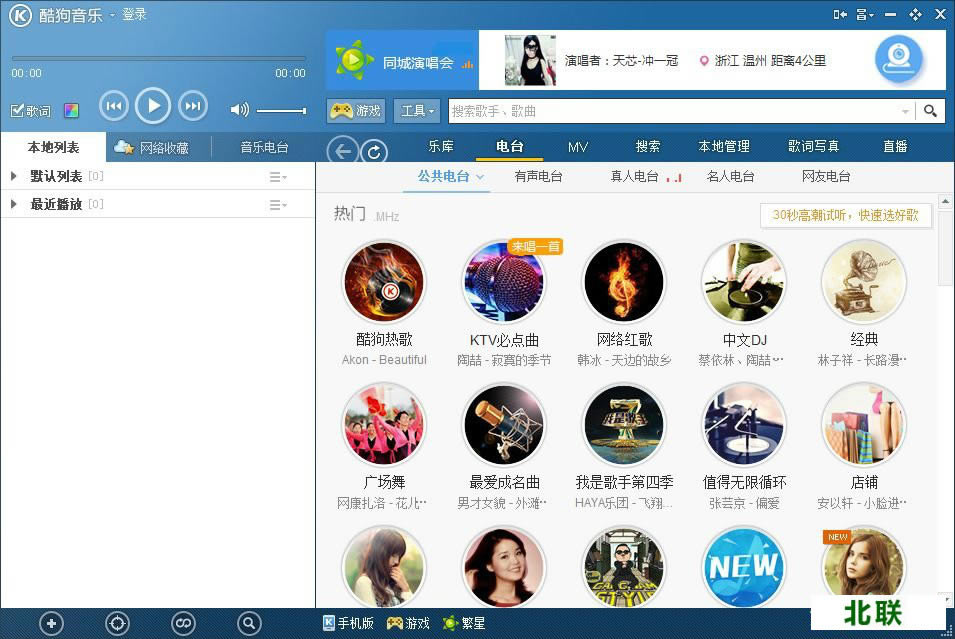
Task: Click the play button in player controls
Action: tap(152, 106)
